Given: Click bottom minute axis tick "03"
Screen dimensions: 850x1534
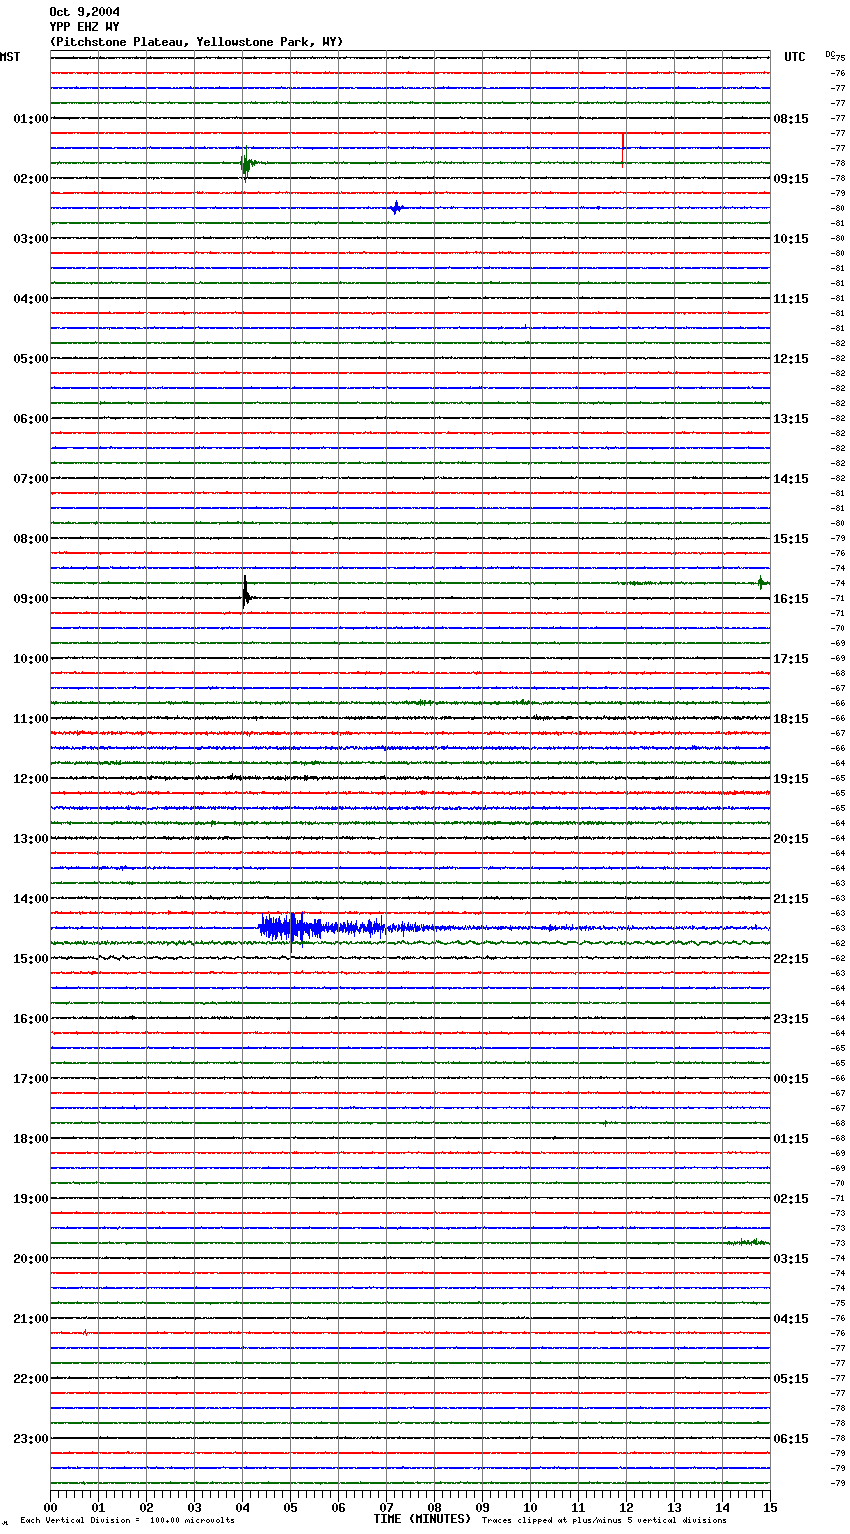Looking at the screenshot, I should (194, 1507).
